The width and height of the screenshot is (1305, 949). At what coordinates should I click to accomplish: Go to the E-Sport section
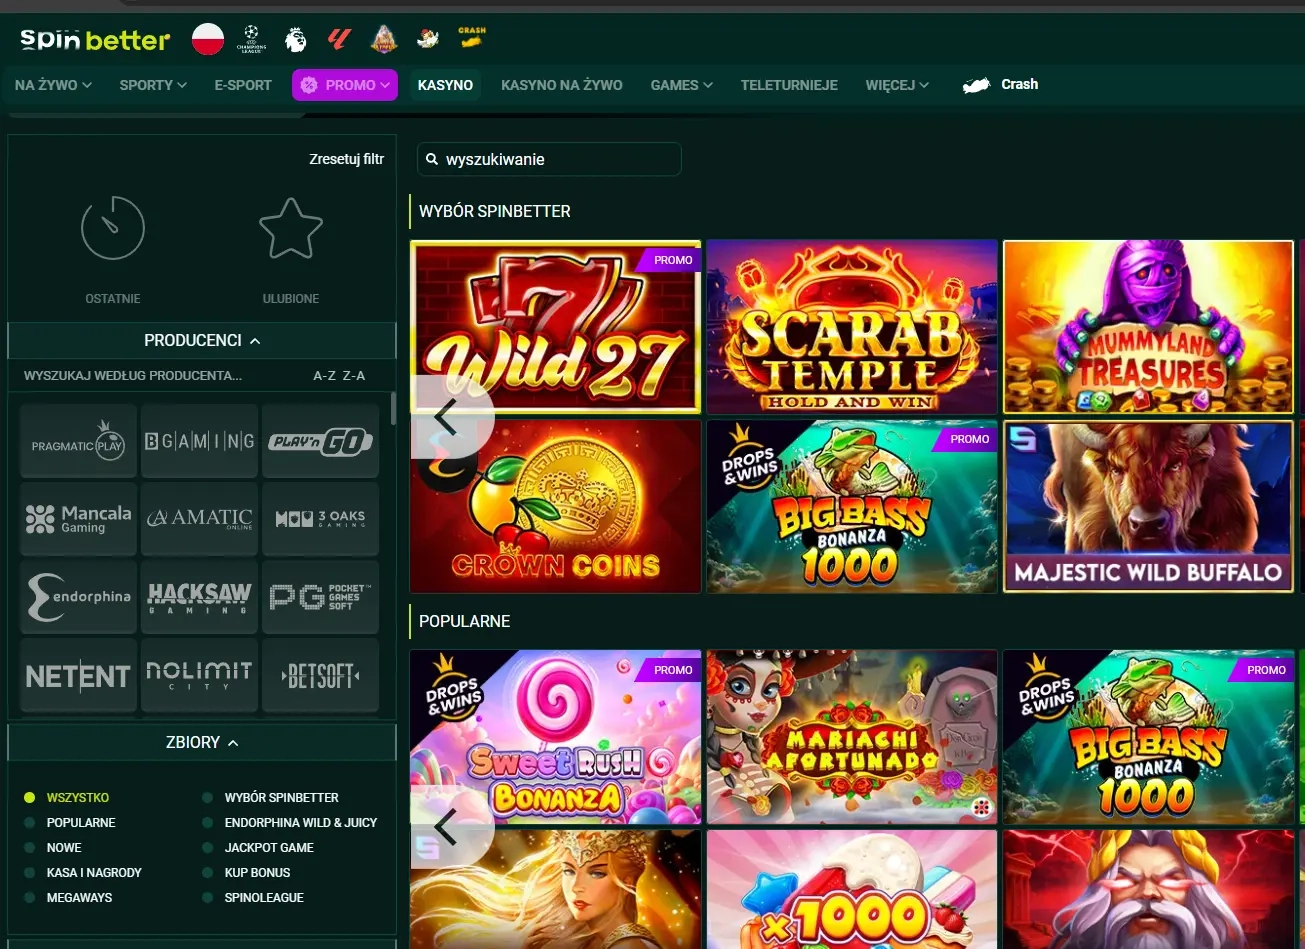click(x=243, y=85)
